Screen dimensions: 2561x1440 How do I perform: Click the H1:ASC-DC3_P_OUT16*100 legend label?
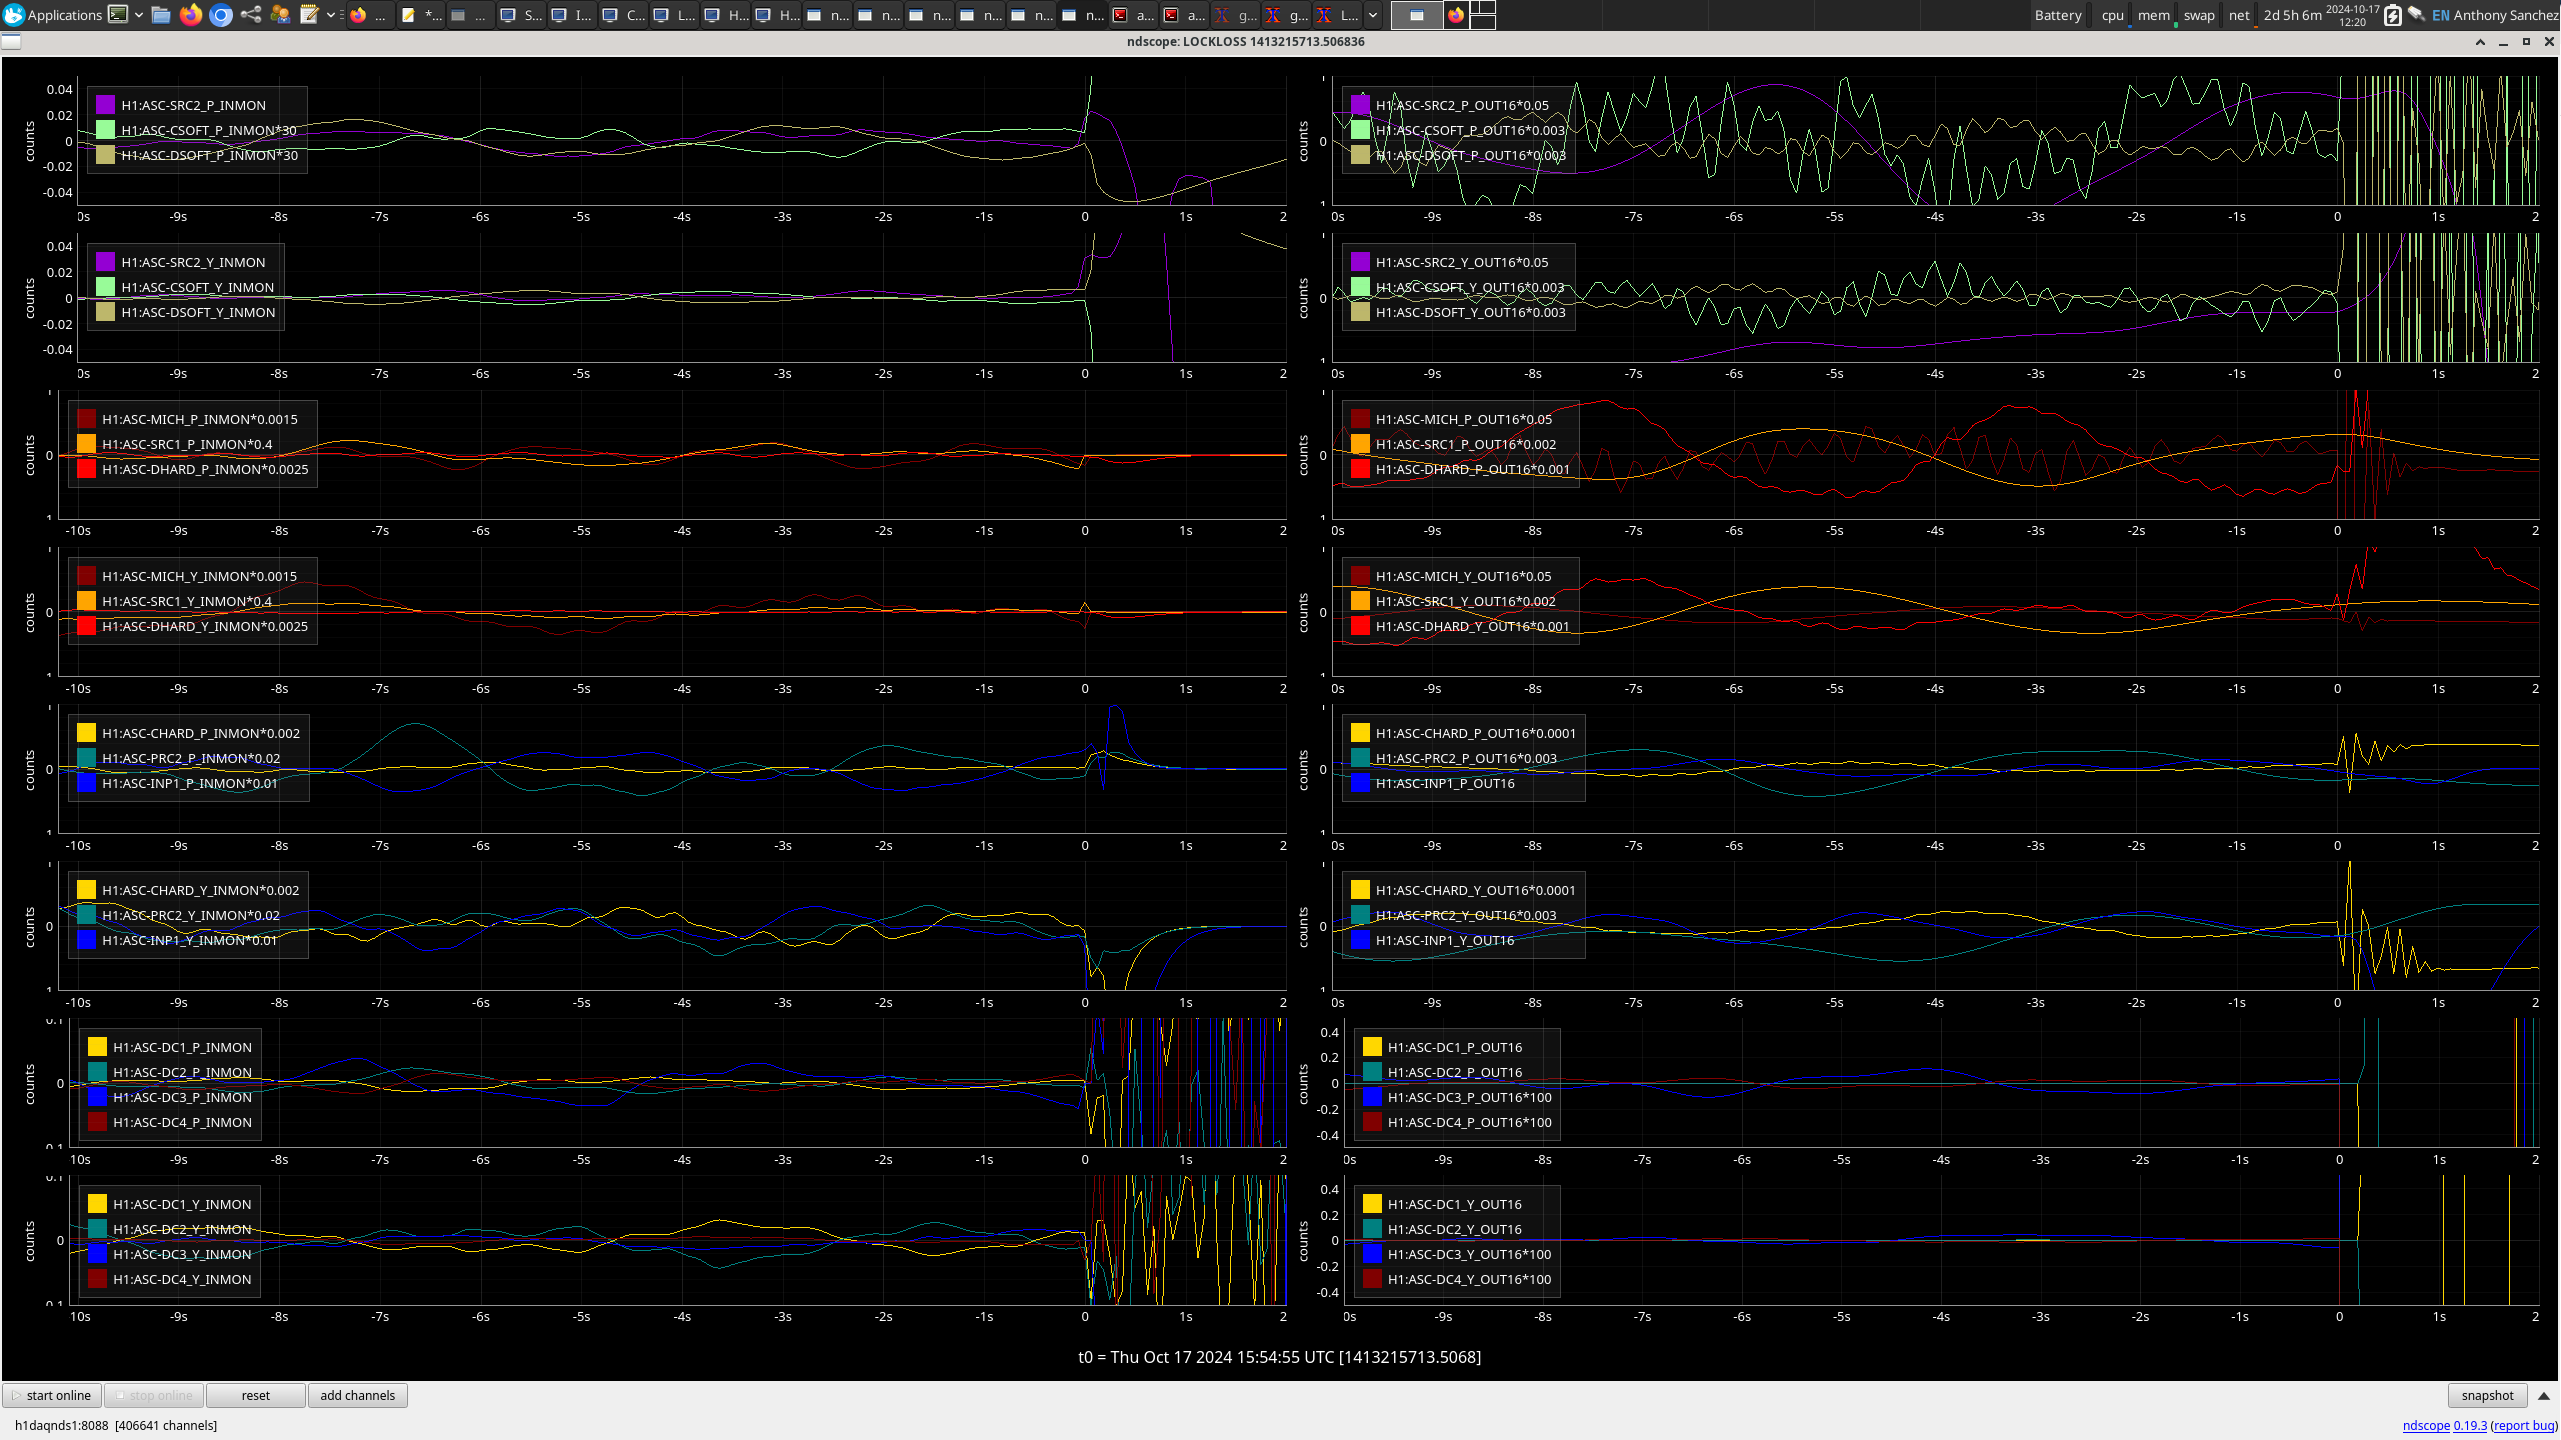(x=1470, y=1097)
